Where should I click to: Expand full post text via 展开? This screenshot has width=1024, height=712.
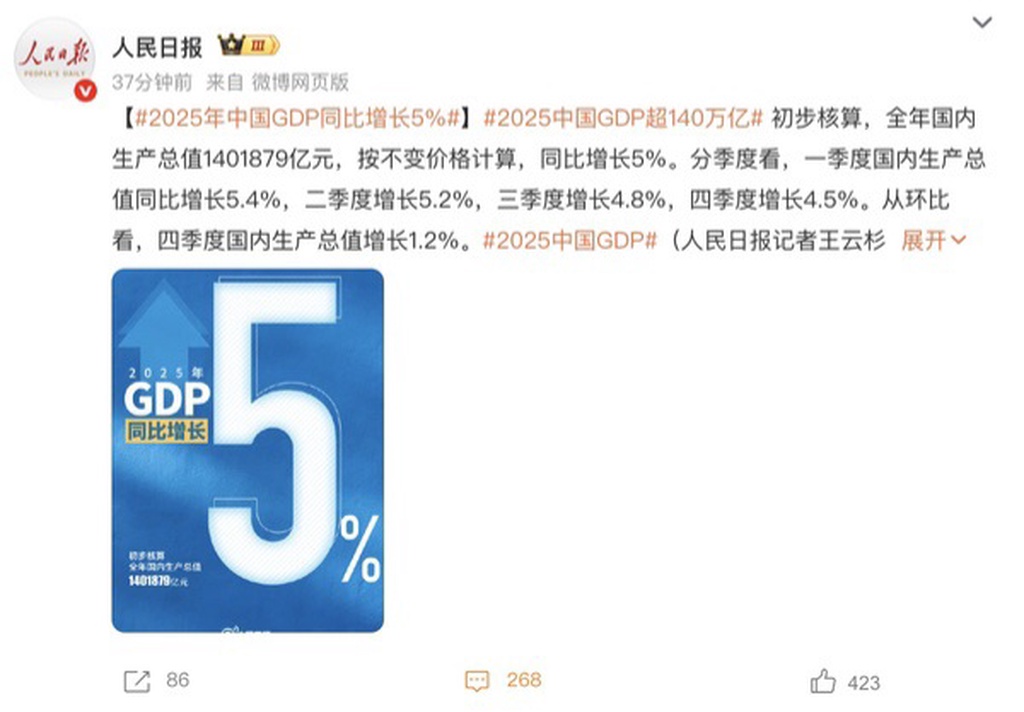click(x=924, y=241)
